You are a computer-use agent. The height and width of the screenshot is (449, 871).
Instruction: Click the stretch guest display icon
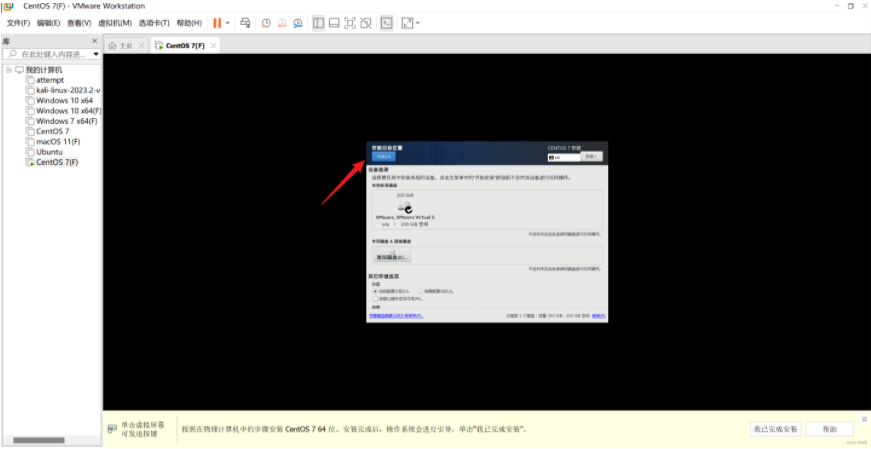(x=407, y=23)
